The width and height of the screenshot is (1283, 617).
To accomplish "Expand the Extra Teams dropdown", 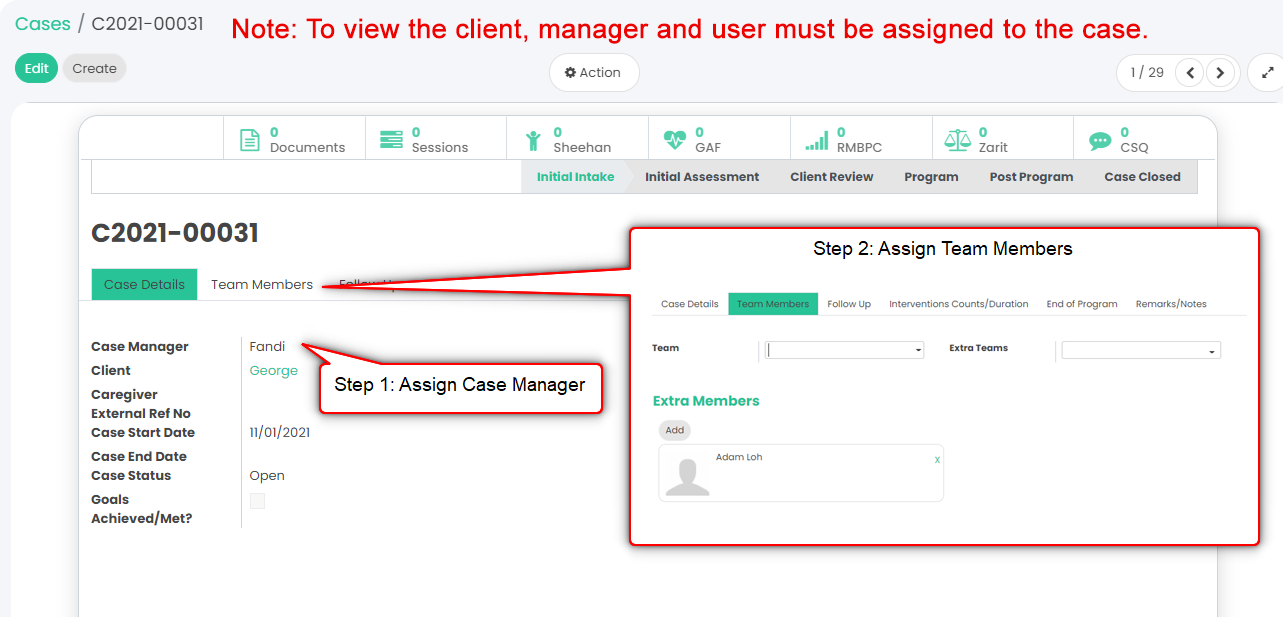I will (x=1140, y=351).
